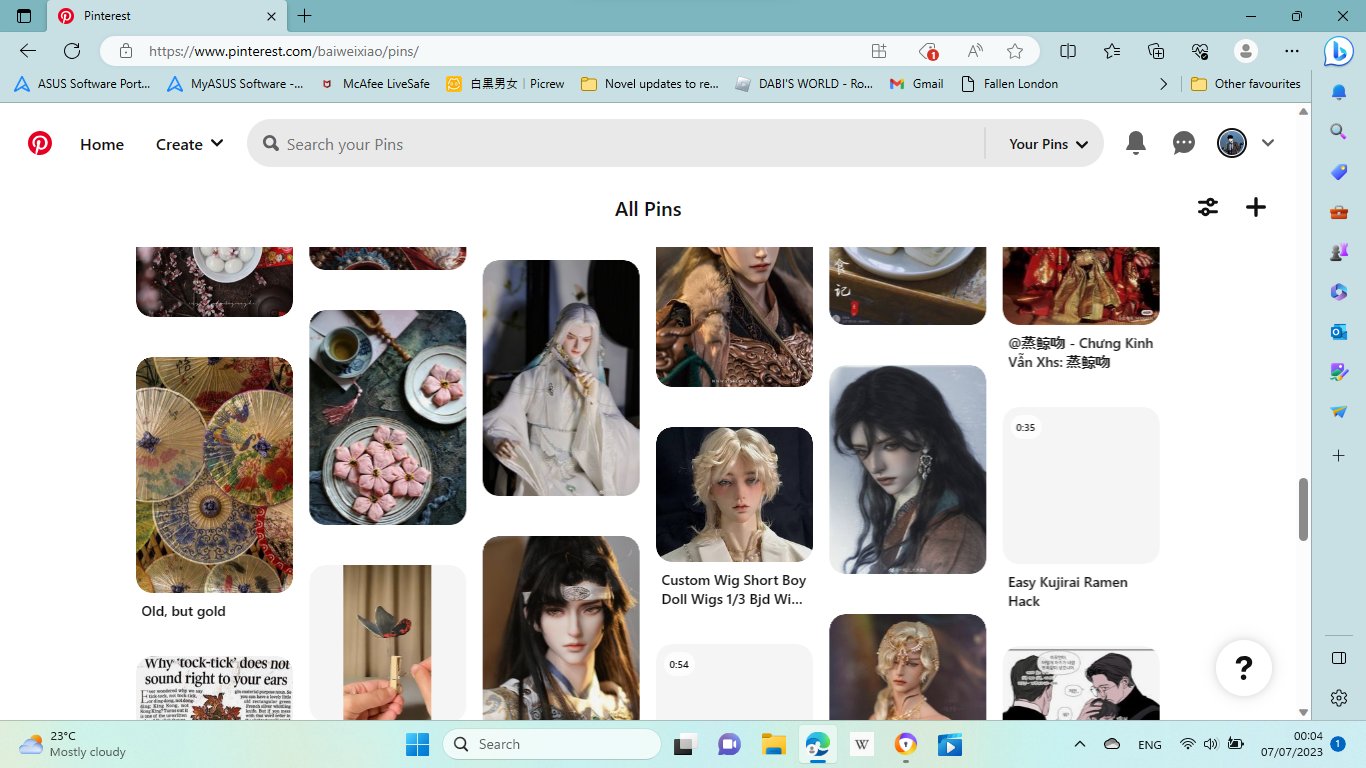
Task: Click the plus icon to add a Pin
Action: (1256, 207)
